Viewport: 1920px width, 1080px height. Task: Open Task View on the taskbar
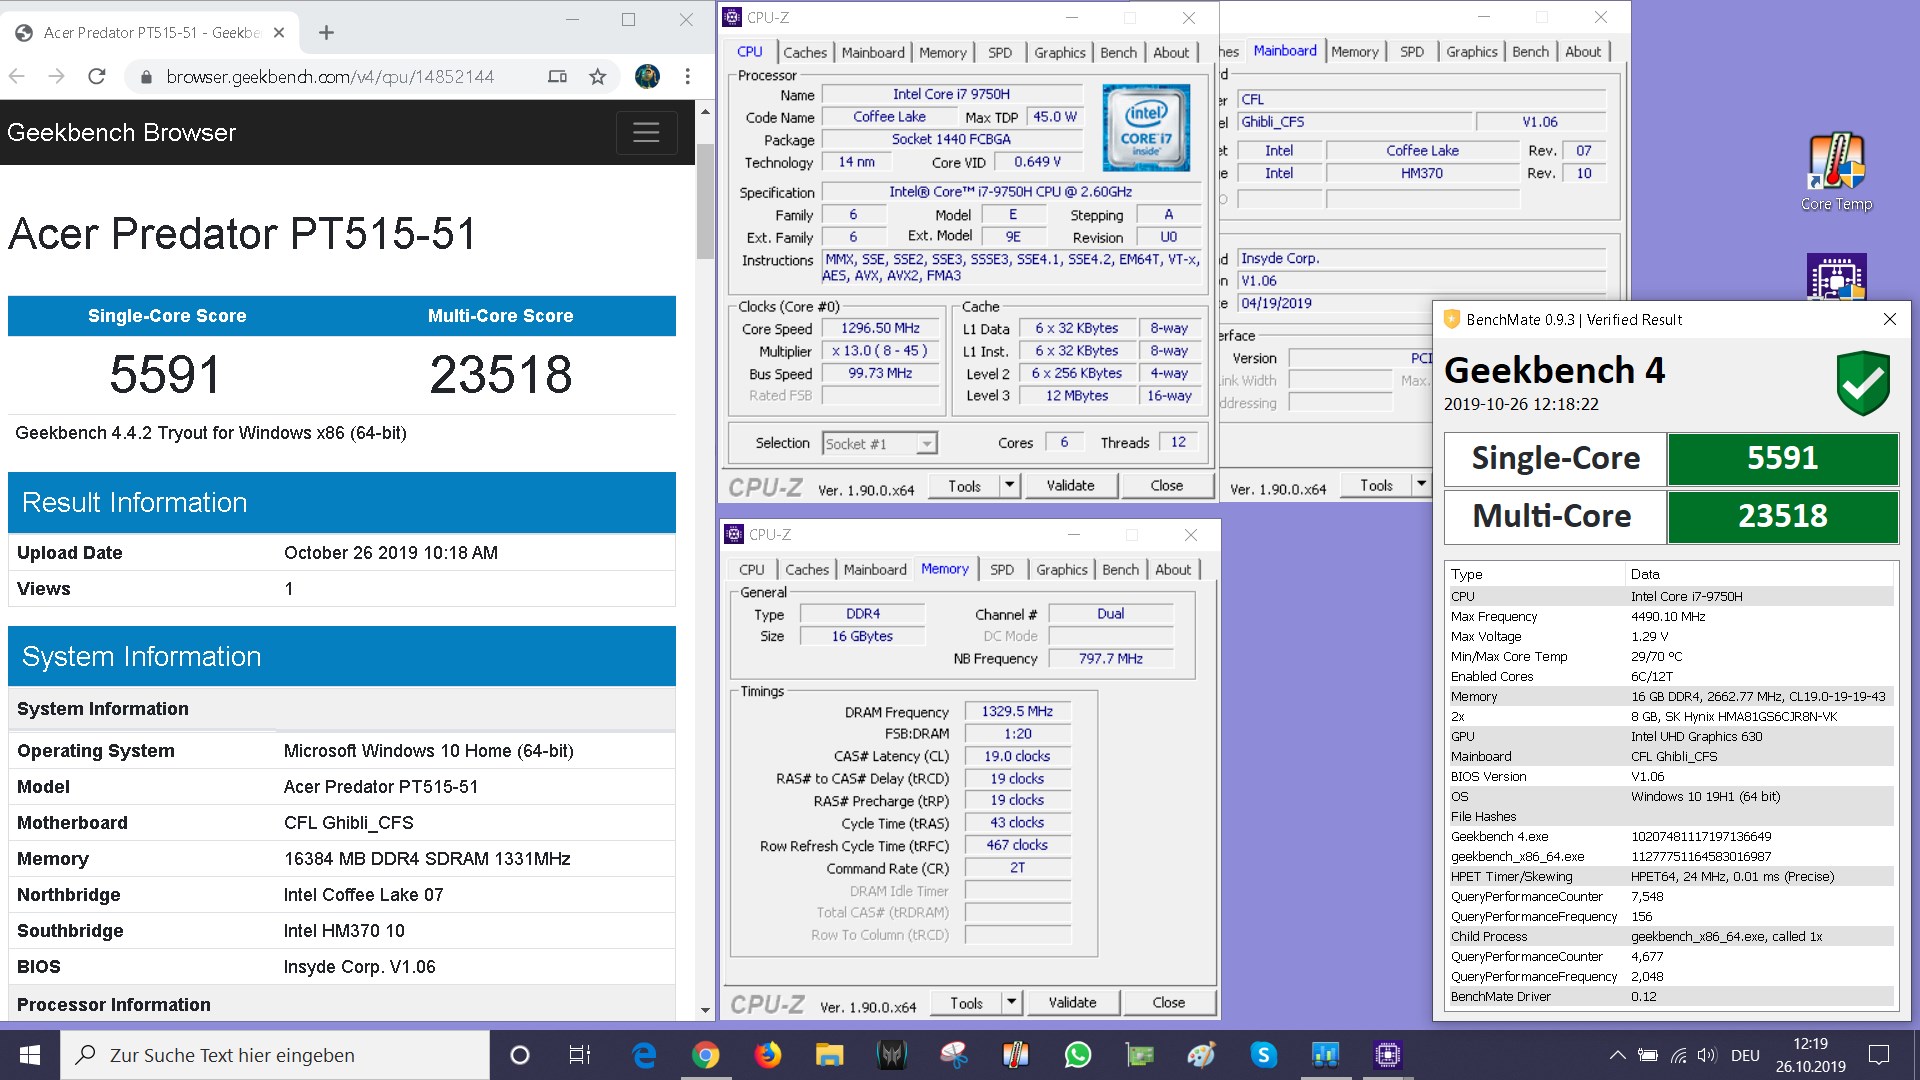[x=580, y=1055]
